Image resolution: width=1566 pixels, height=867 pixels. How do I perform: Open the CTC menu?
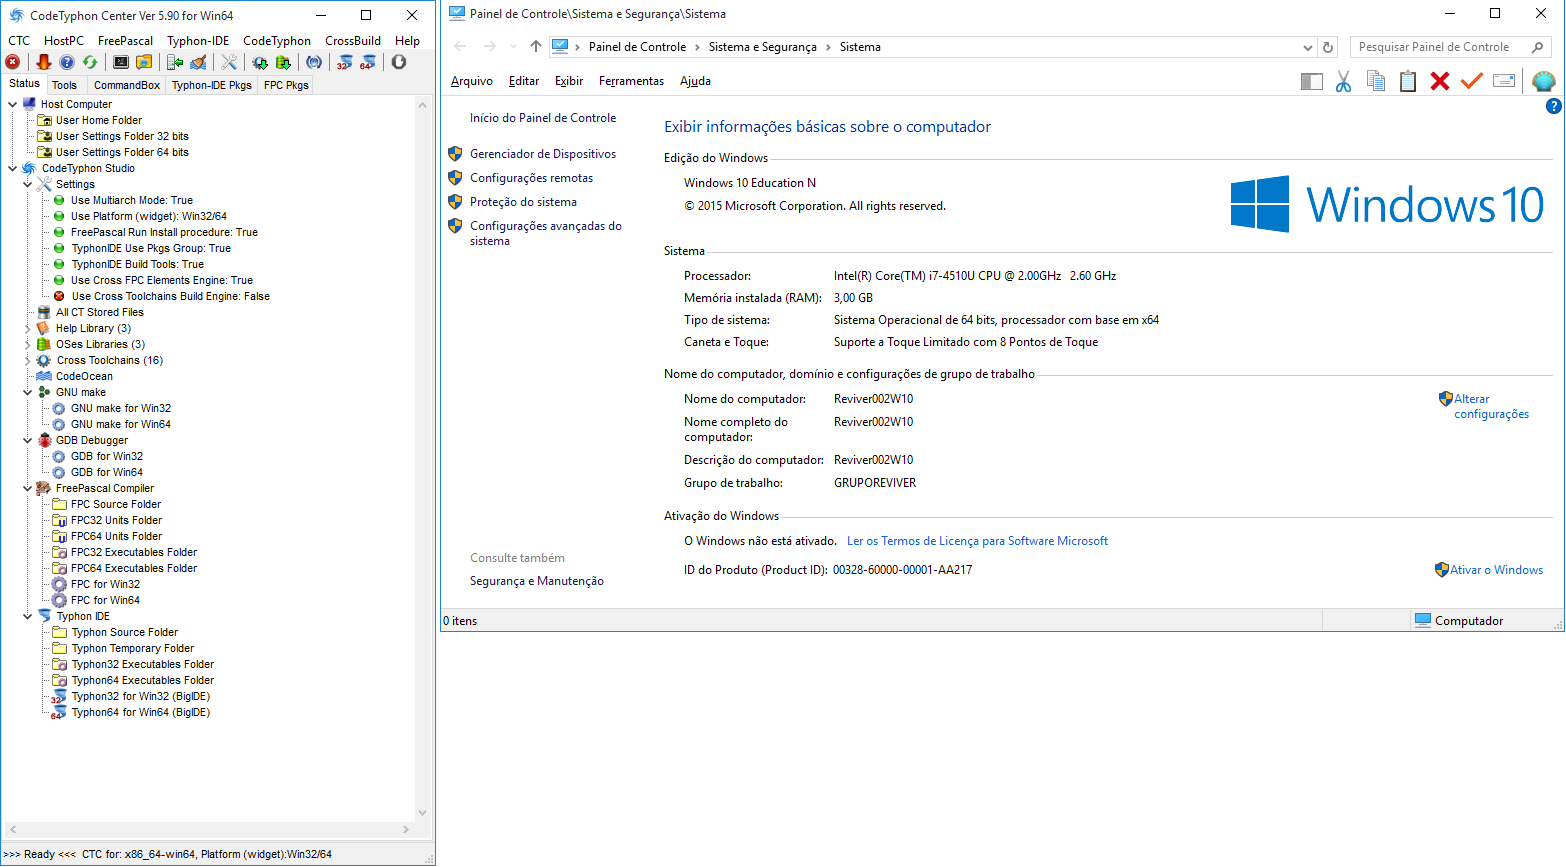[x=19, y=41]
